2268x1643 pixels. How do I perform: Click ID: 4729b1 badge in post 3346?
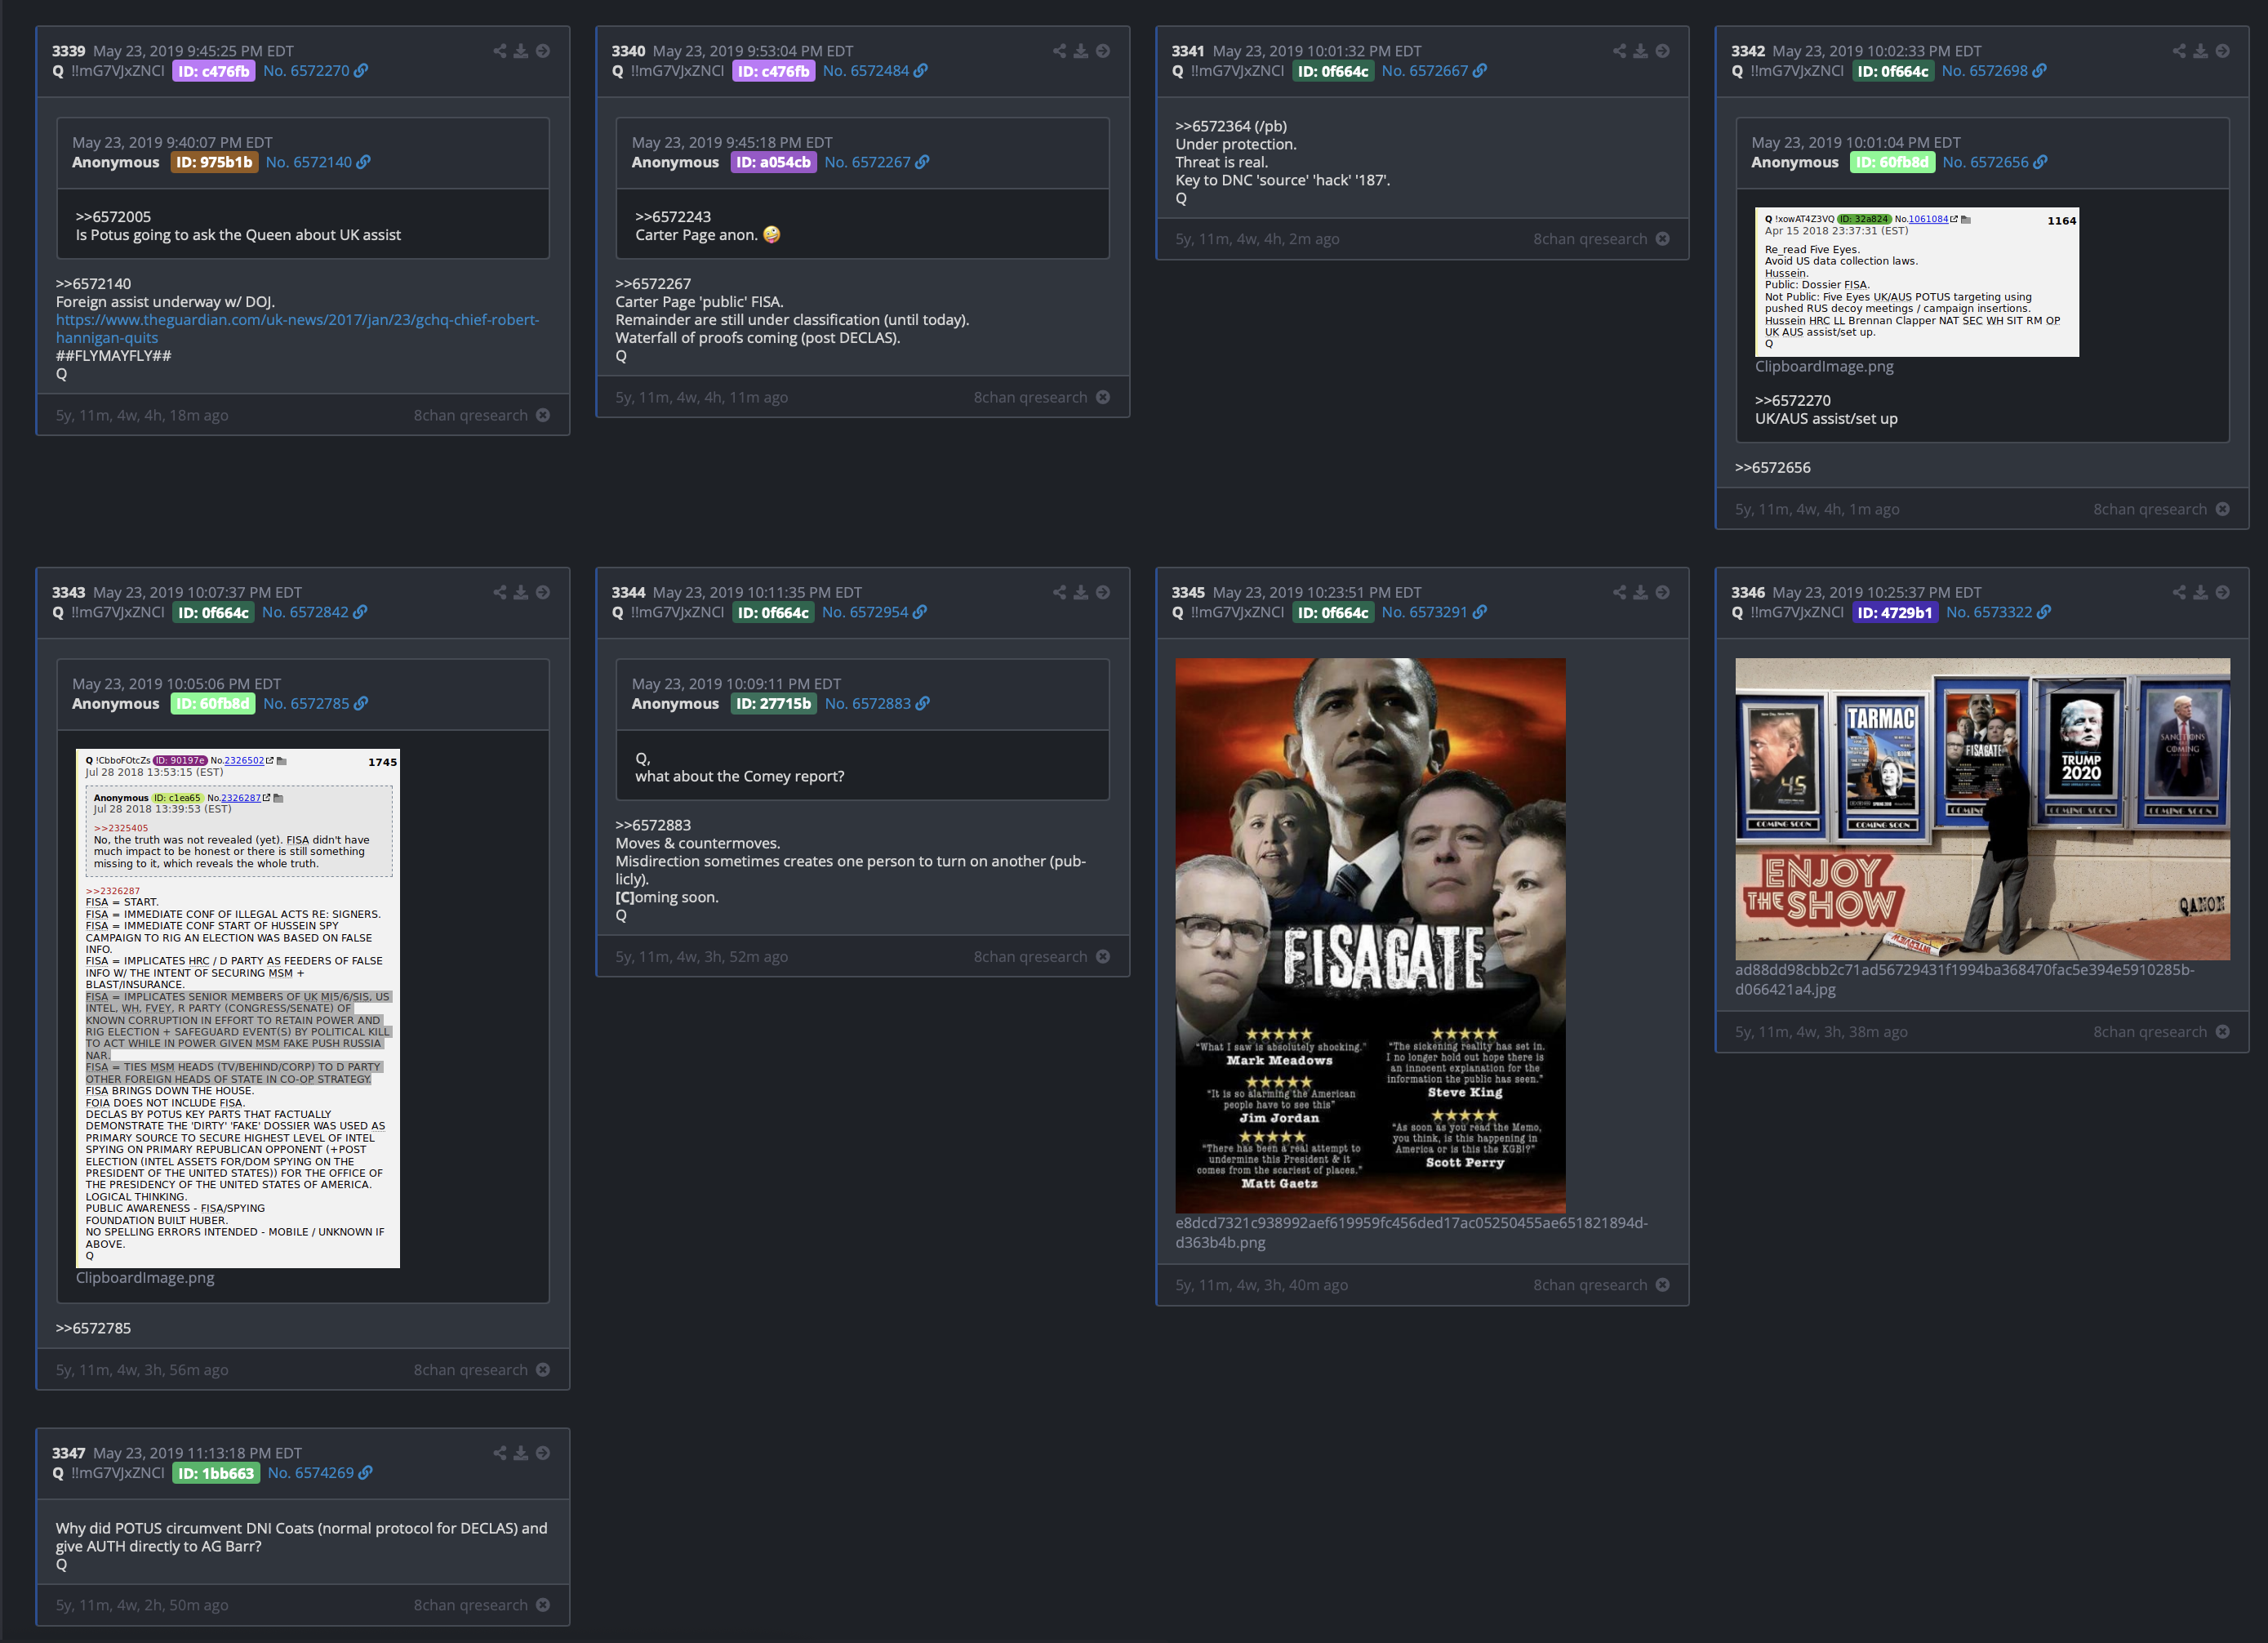pyautogui.click(x=1895, y=613)
